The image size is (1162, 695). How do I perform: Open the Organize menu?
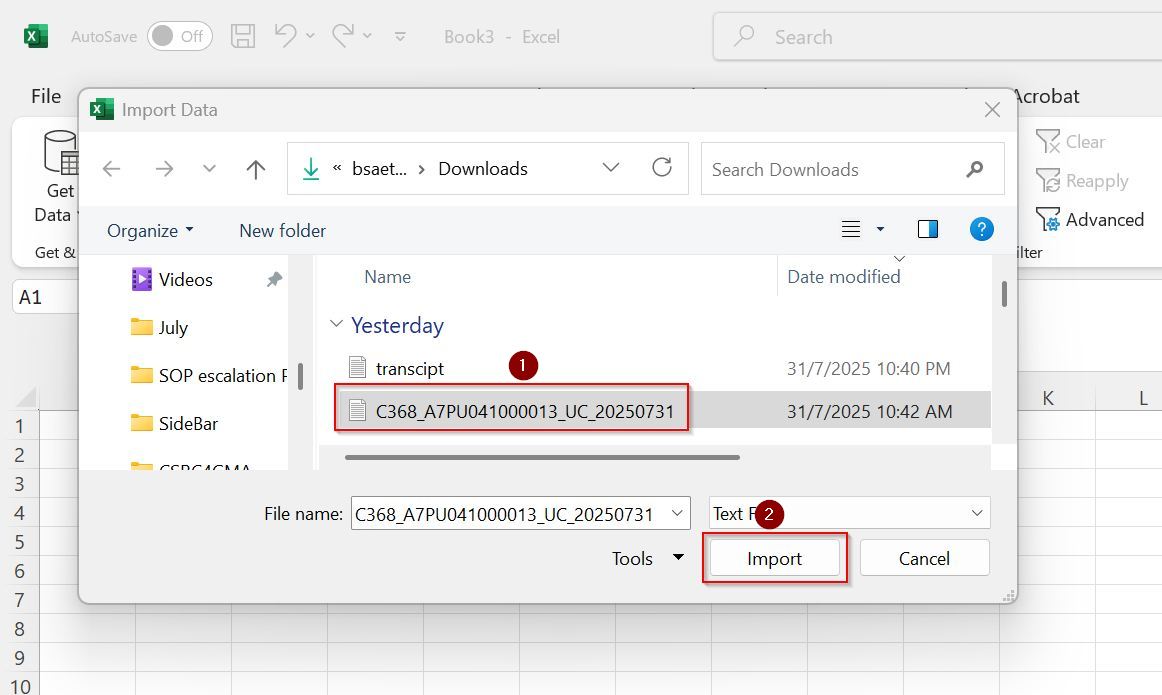tap(150, 231)
